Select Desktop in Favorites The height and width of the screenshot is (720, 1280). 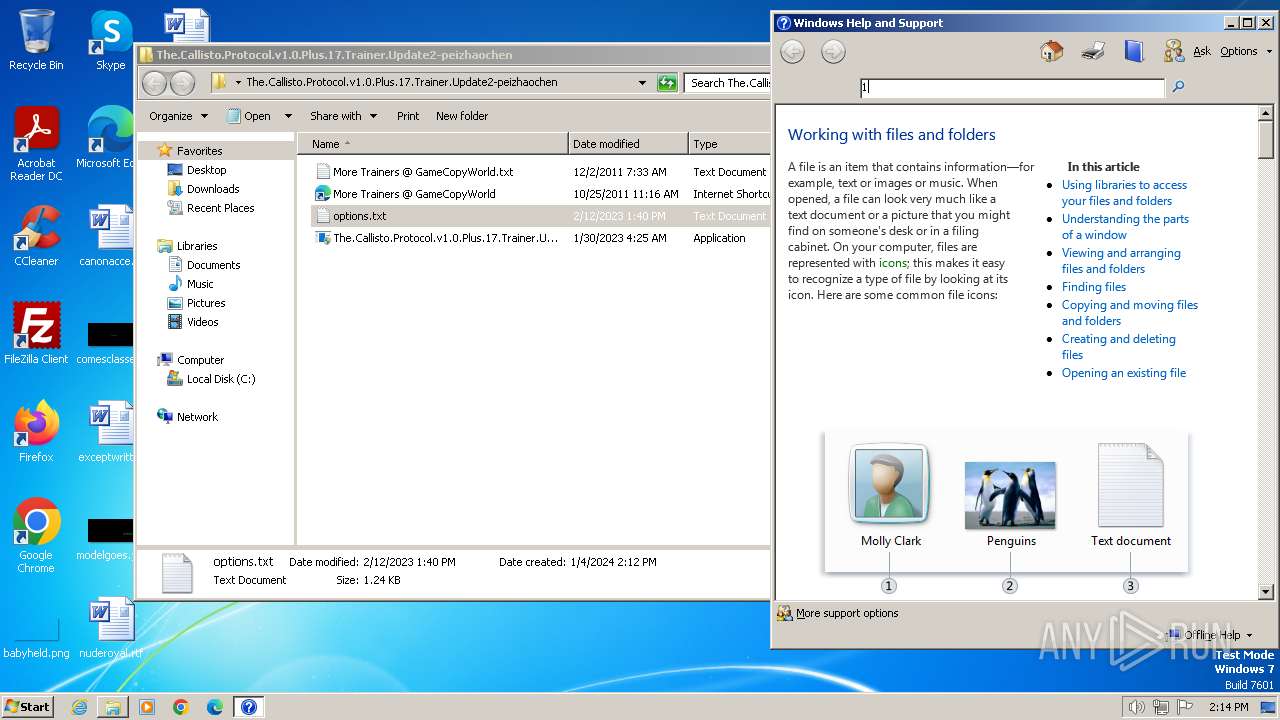[206, 170]
